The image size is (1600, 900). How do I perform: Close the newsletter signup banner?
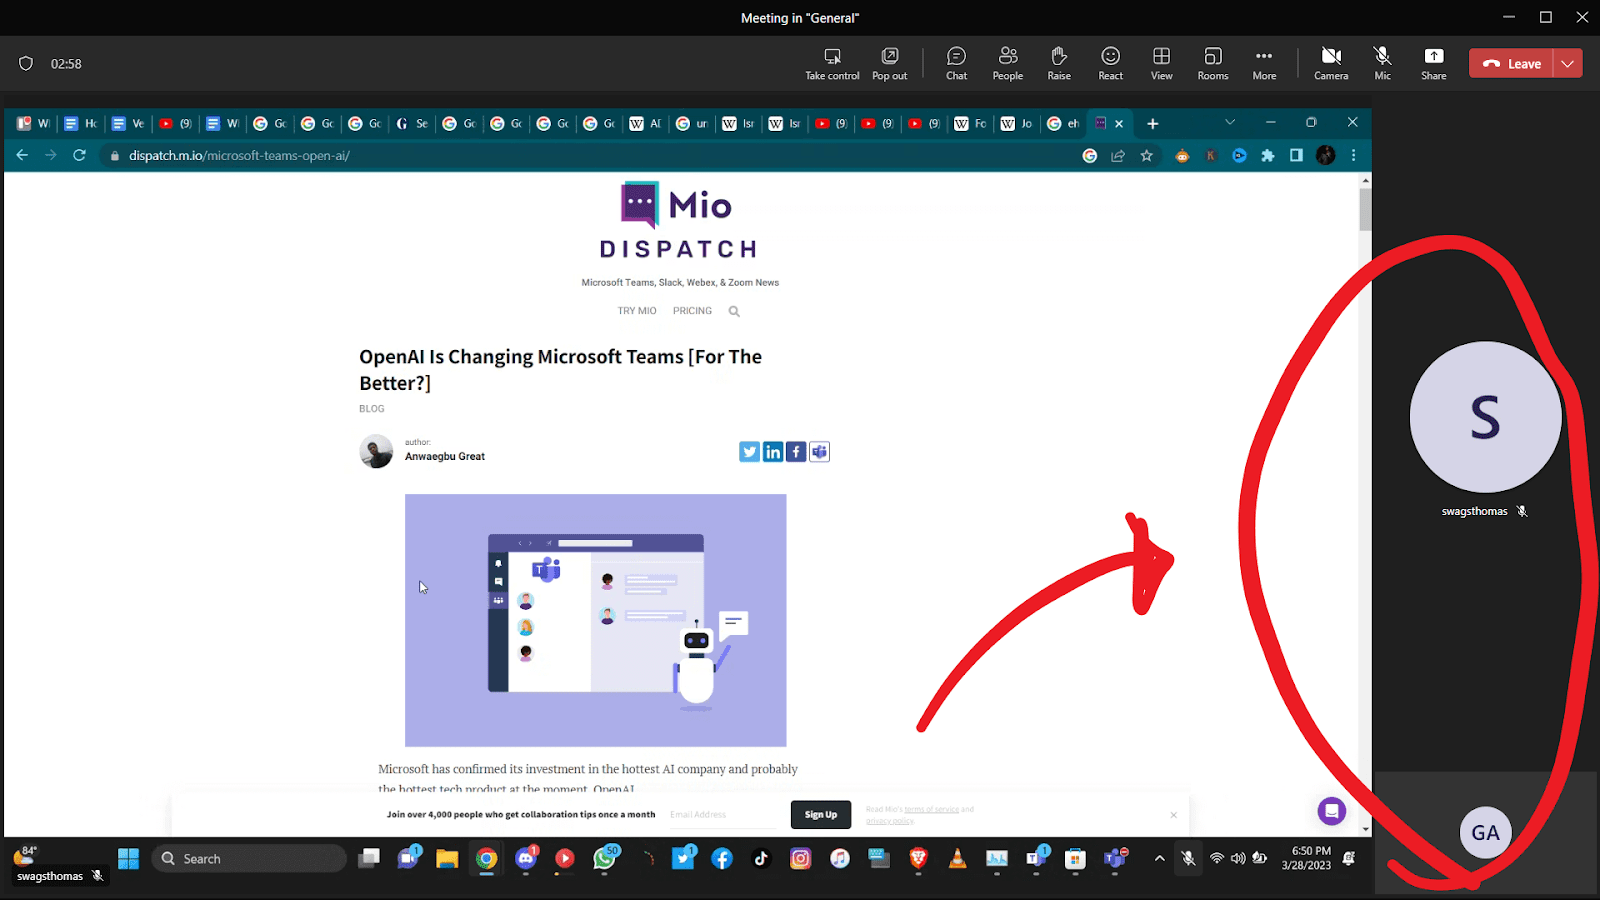1173,815
